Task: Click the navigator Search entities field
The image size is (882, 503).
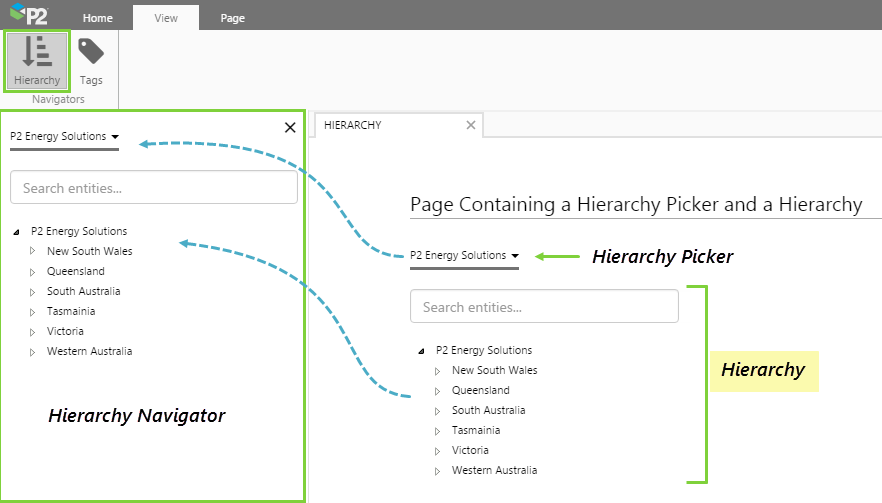Action: tap(154, 188)
